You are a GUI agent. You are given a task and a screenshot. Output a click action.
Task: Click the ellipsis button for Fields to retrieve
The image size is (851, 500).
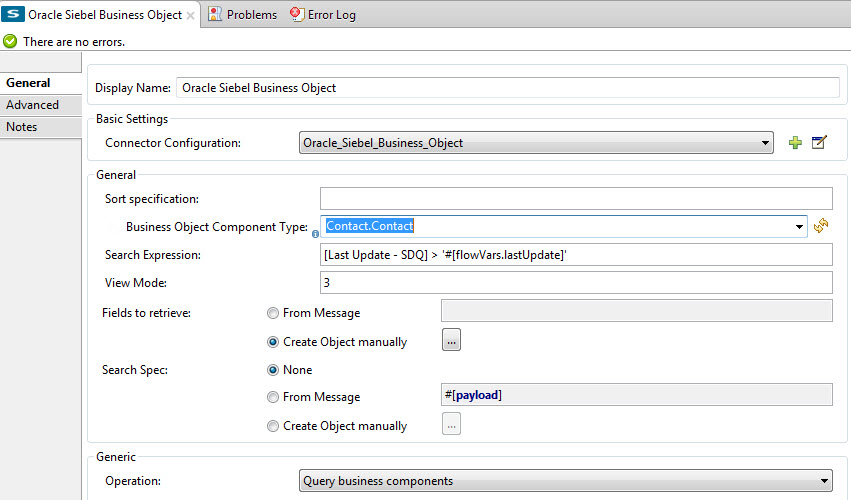coord(451,341)
